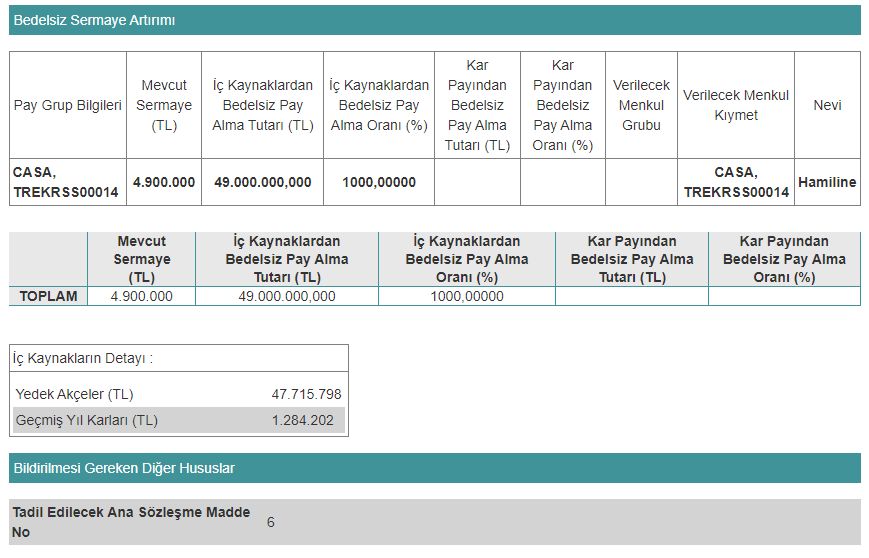Screen dimensions: 869x558
Task: Click CASA, TREKRSS00014 in Pay Grup Bilgileri column
Action: [65, 182]
